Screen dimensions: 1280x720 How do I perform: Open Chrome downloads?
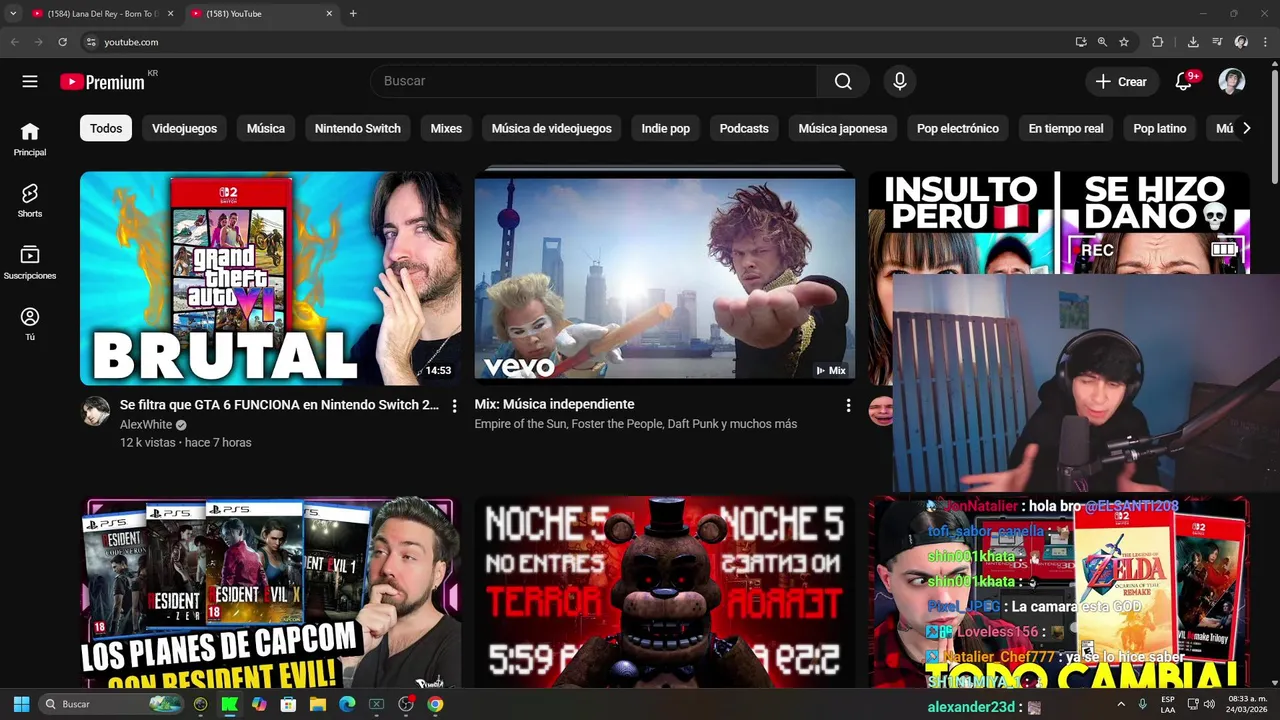(1193, 42)
